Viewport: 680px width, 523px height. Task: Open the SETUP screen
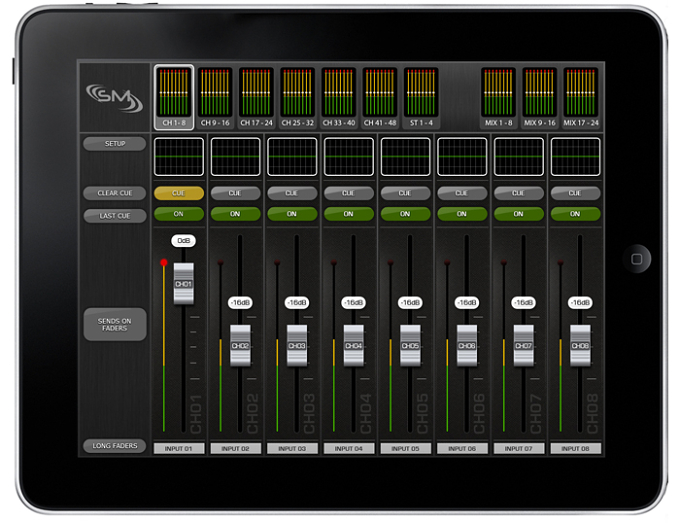(114, 144)
